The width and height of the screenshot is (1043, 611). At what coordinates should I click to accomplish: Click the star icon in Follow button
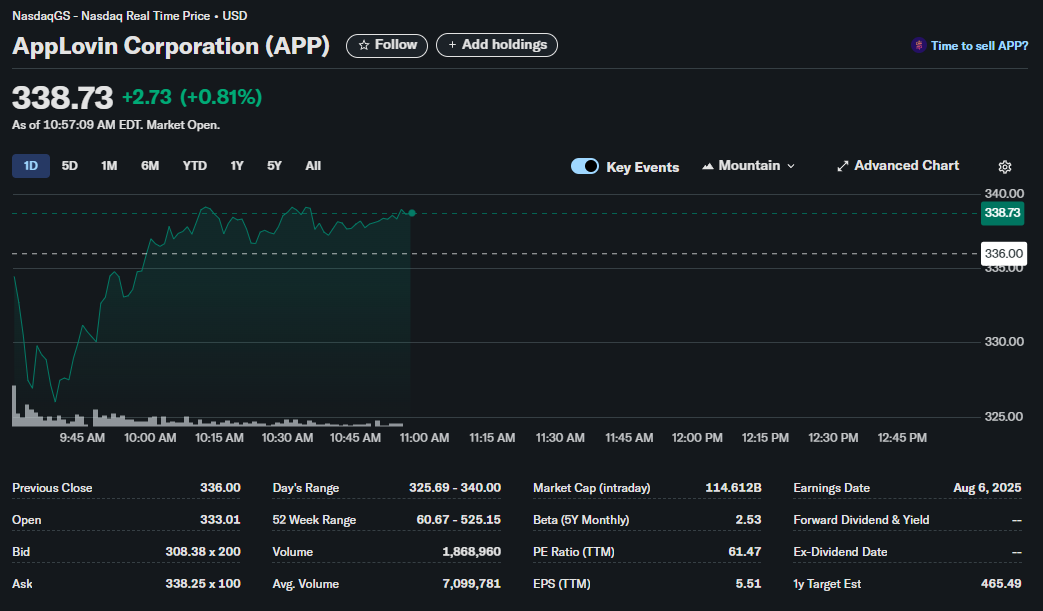point(364,45)
